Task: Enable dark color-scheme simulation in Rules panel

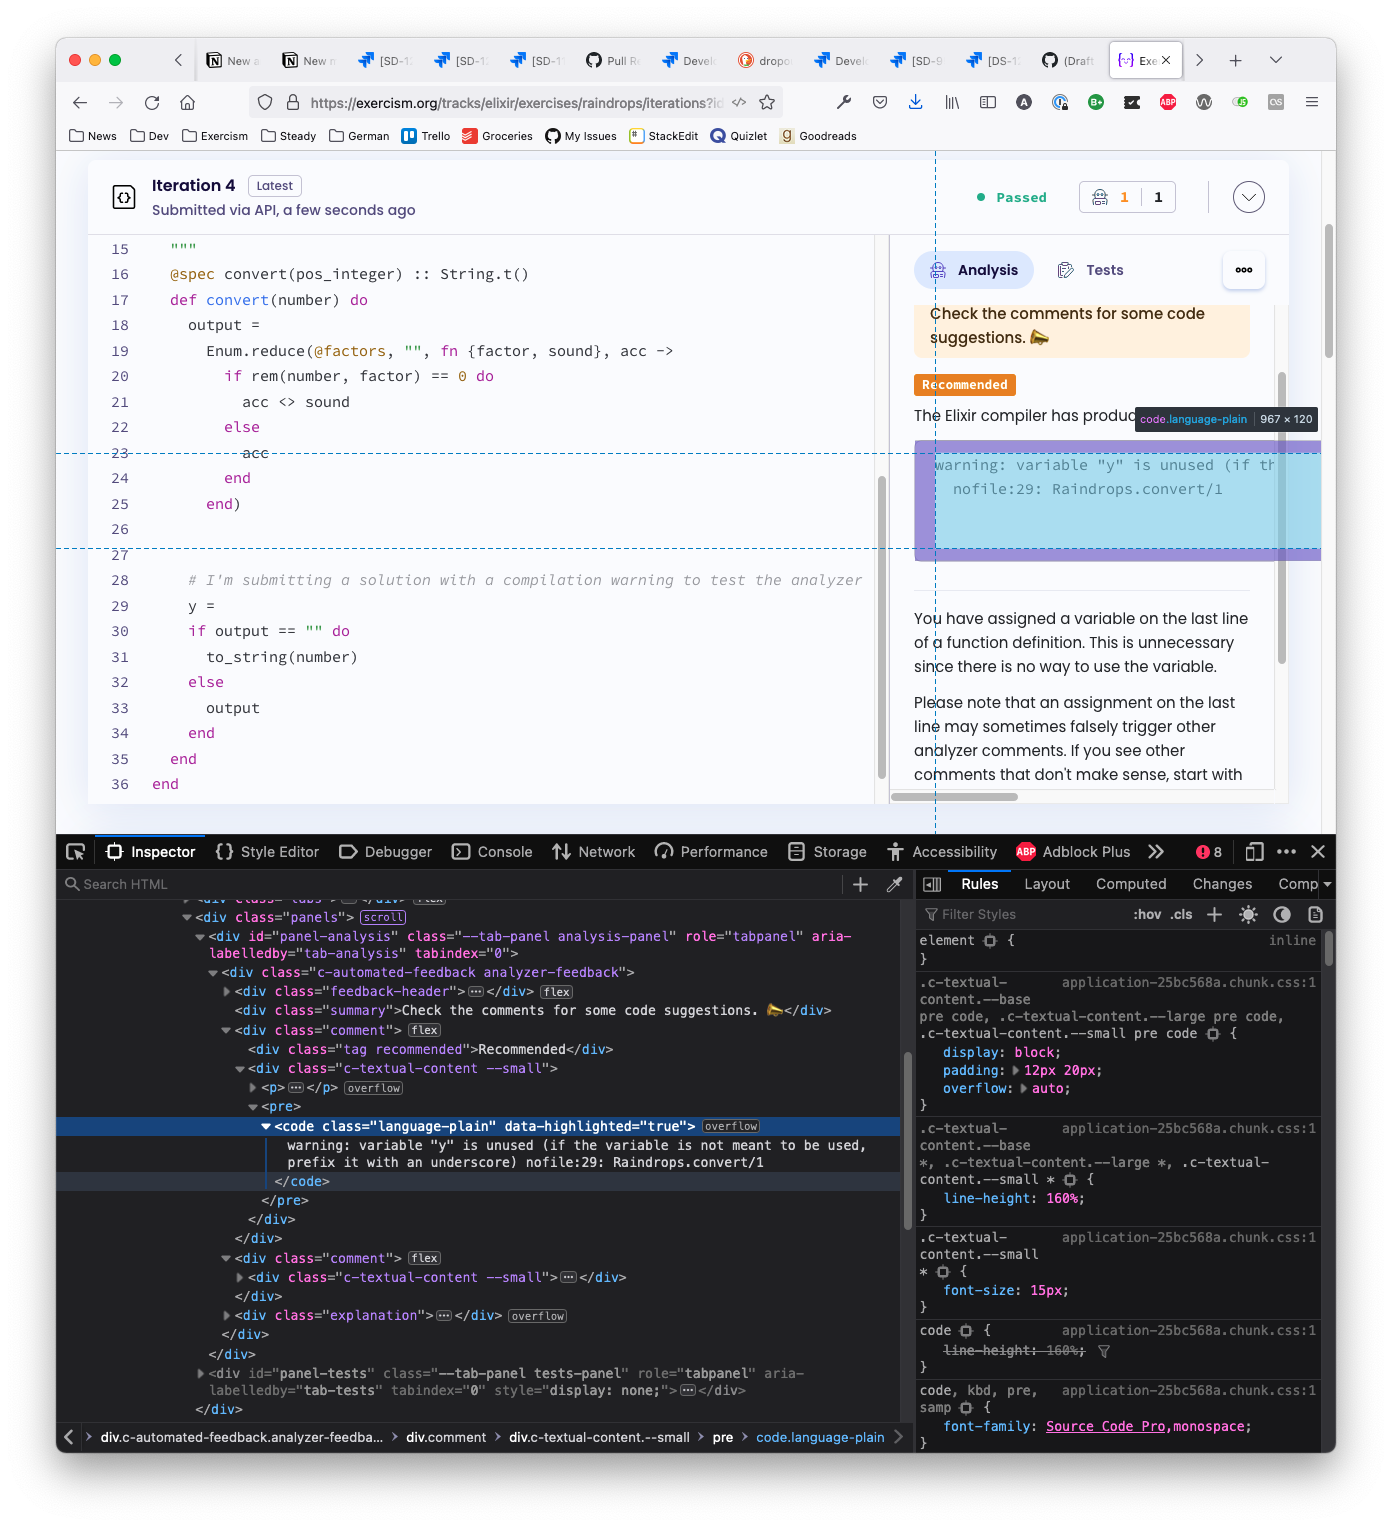Action: 1281,913
